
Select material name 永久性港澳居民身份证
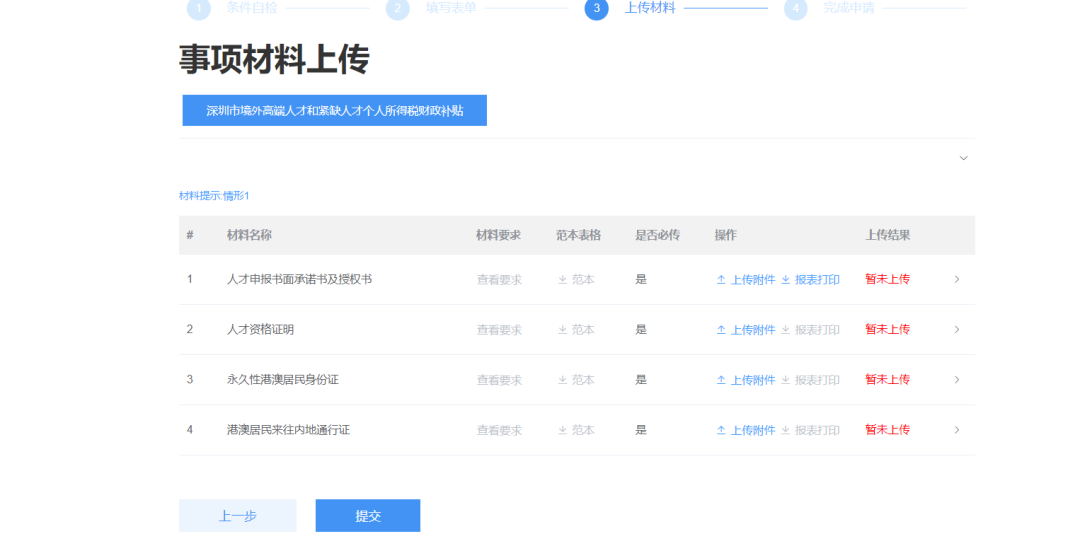coord(283,380)
